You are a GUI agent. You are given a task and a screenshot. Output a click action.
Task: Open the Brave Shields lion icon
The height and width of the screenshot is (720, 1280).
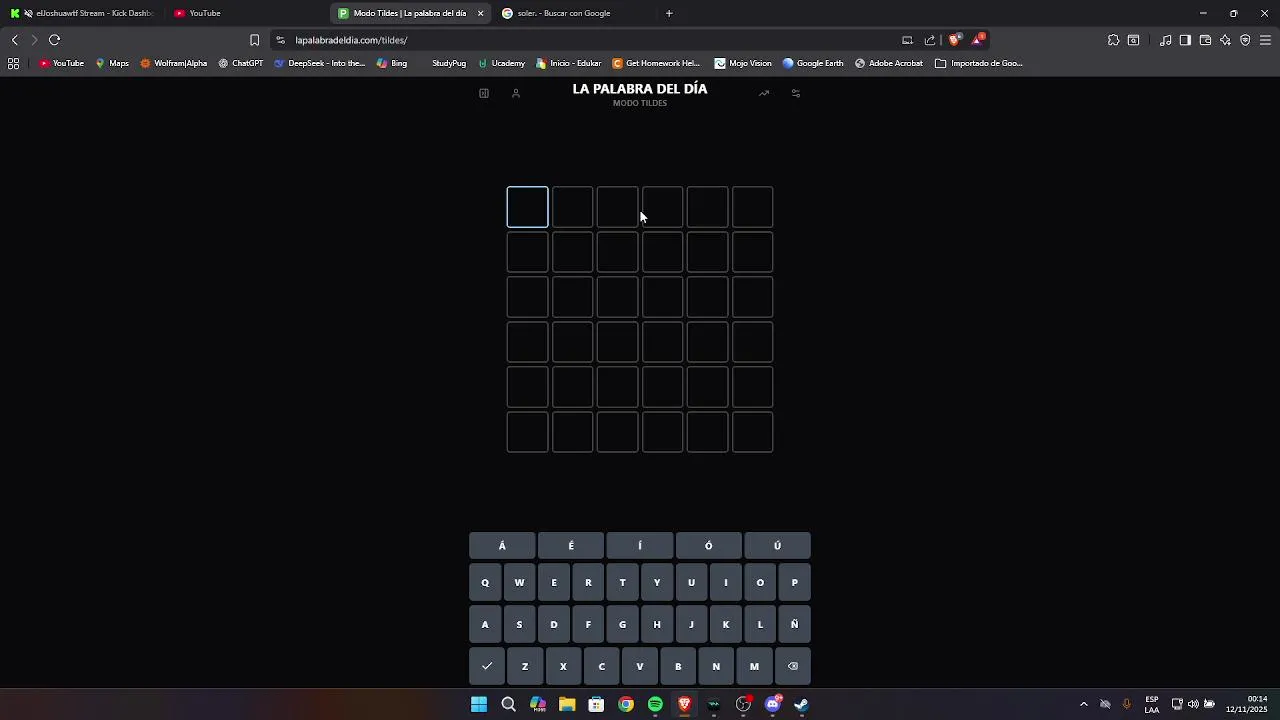[x=954, y=40]
